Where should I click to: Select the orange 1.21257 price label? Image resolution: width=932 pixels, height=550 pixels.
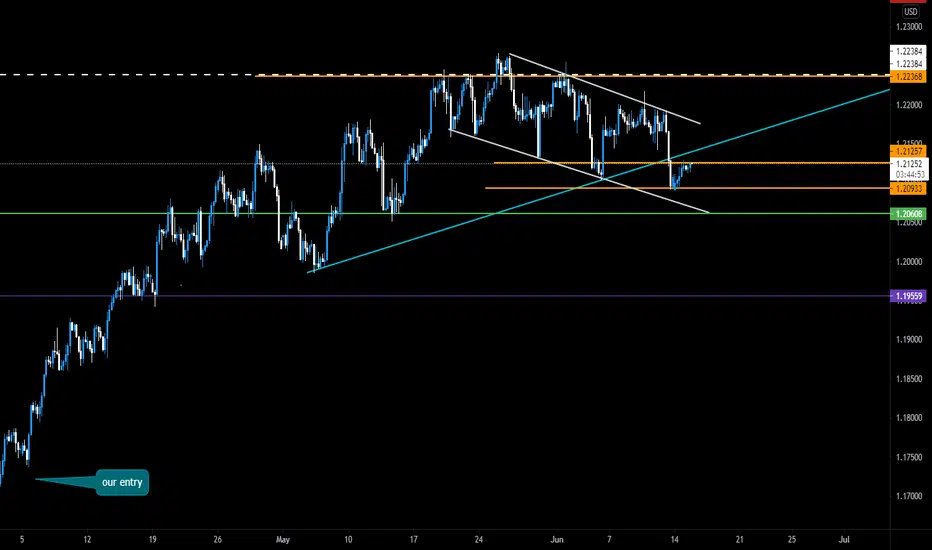tap(908, 151)
